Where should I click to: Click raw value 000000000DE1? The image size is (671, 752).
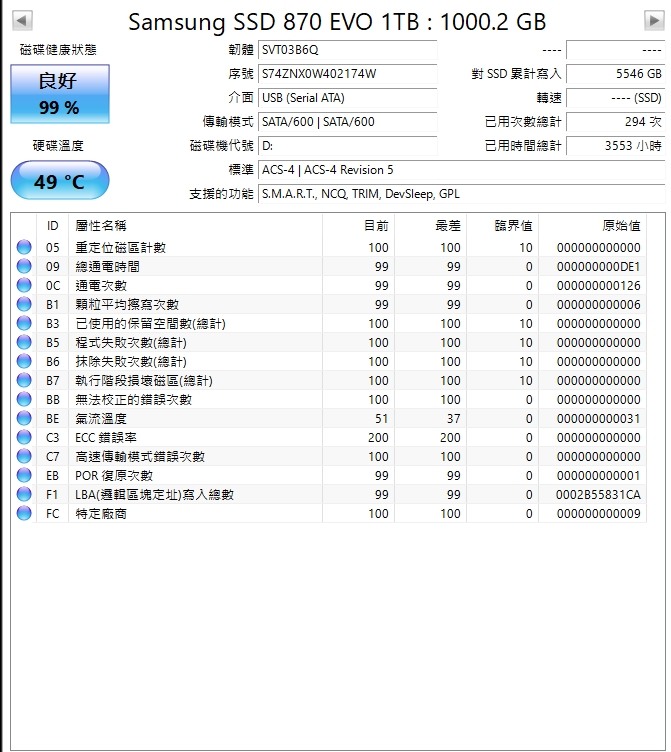pyautogui.click(x=599, y=267)
